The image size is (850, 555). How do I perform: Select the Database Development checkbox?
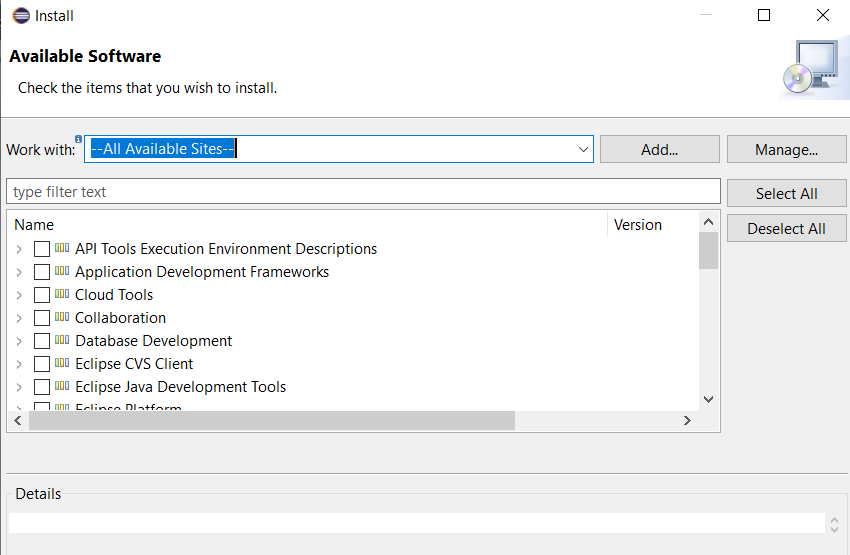(42, 341)
